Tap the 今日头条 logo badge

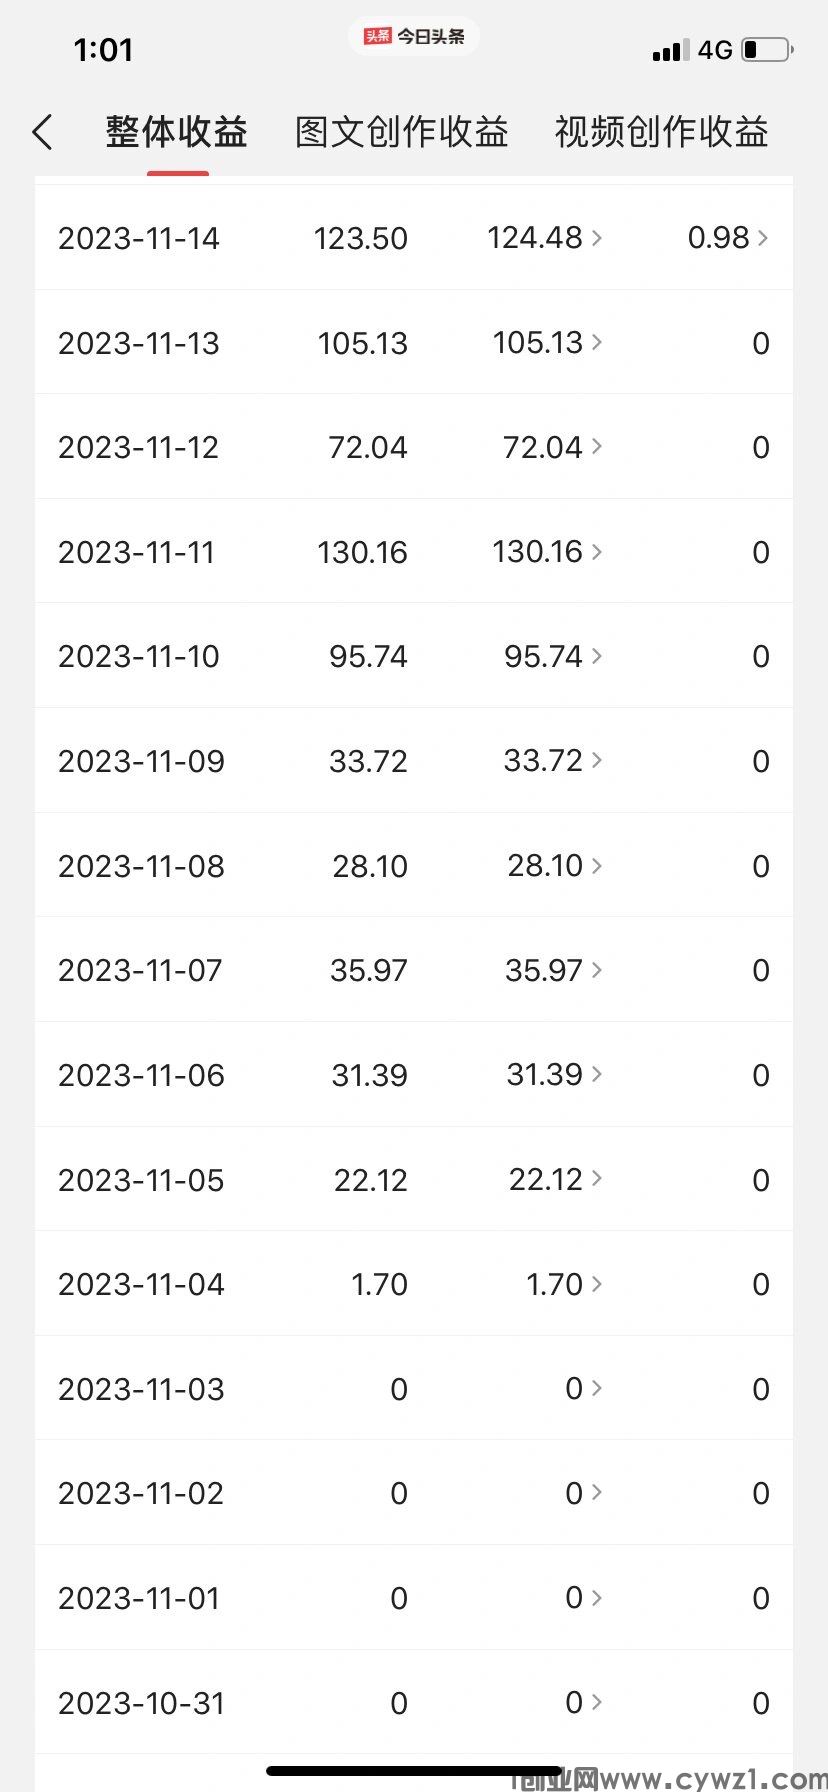click(414, 37)
